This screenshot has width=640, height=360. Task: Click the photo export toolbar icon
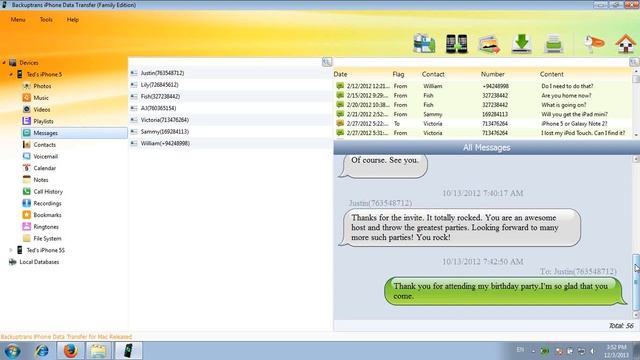489,44
